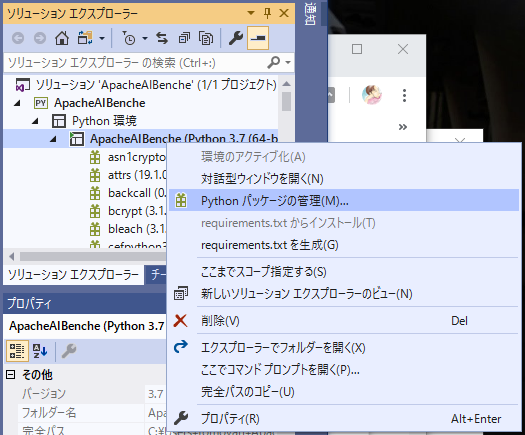Go to Home view in Solution Explorer
Image resolution: width=525 pixels, height=435 pixels.
point(62,38)
